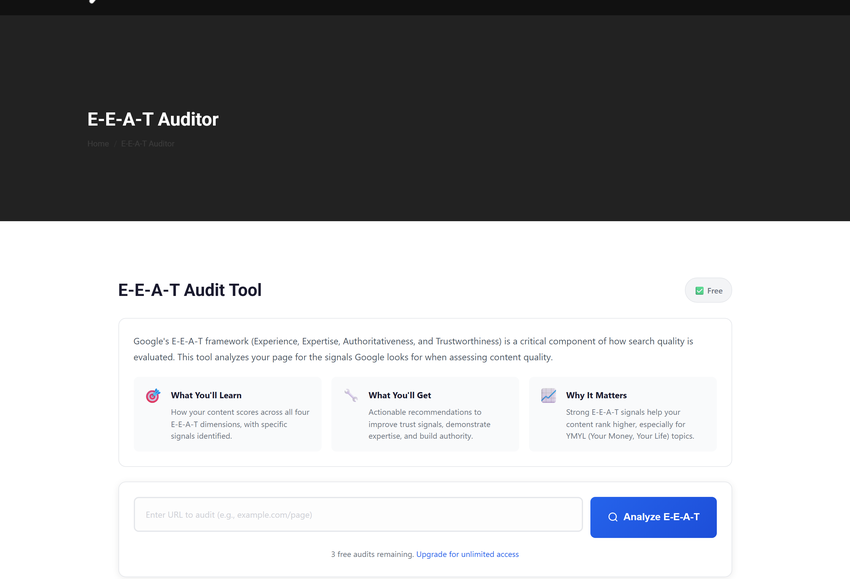This screenshot has height=579, width=850.
Task: Click the Google's E-E-A-T framework description paragraph
Action: coord(413,349)
